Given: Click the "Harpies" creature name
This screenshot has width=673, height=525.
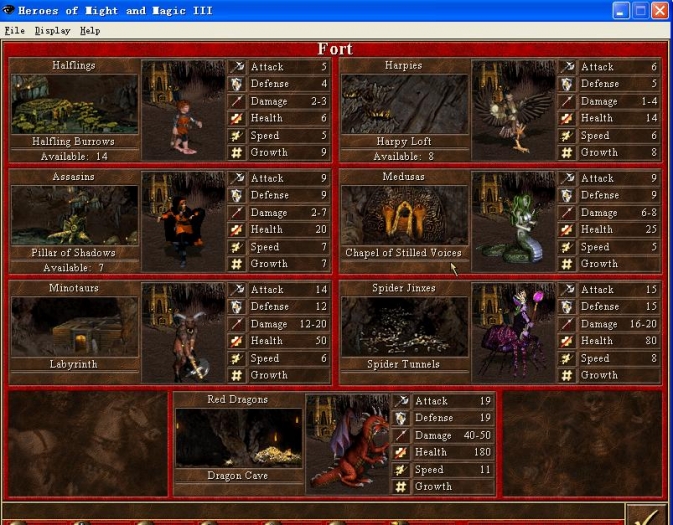Looking at the screenshot, I should click(x=403, y=66).
